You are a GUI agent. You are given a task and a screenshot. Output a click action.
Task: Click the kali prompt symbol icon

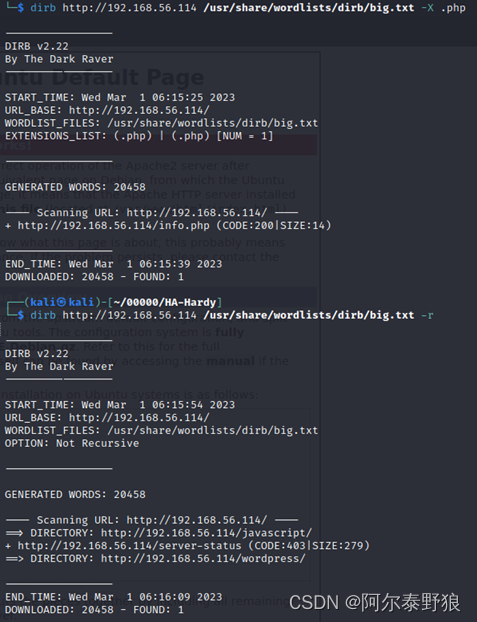tap(61, 302)
